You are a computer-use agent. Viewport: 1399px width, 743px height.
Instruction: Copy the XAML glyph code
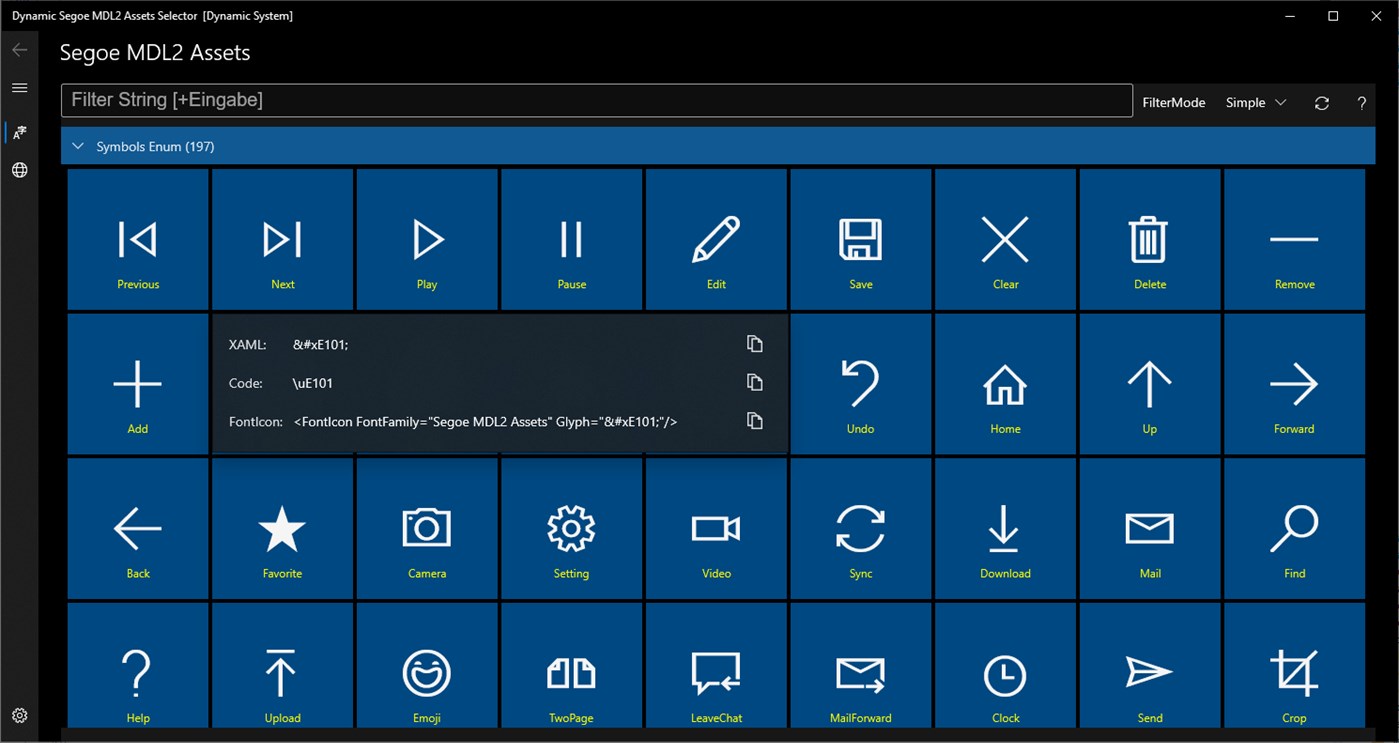pyautogui.click(x=755, y=344)
